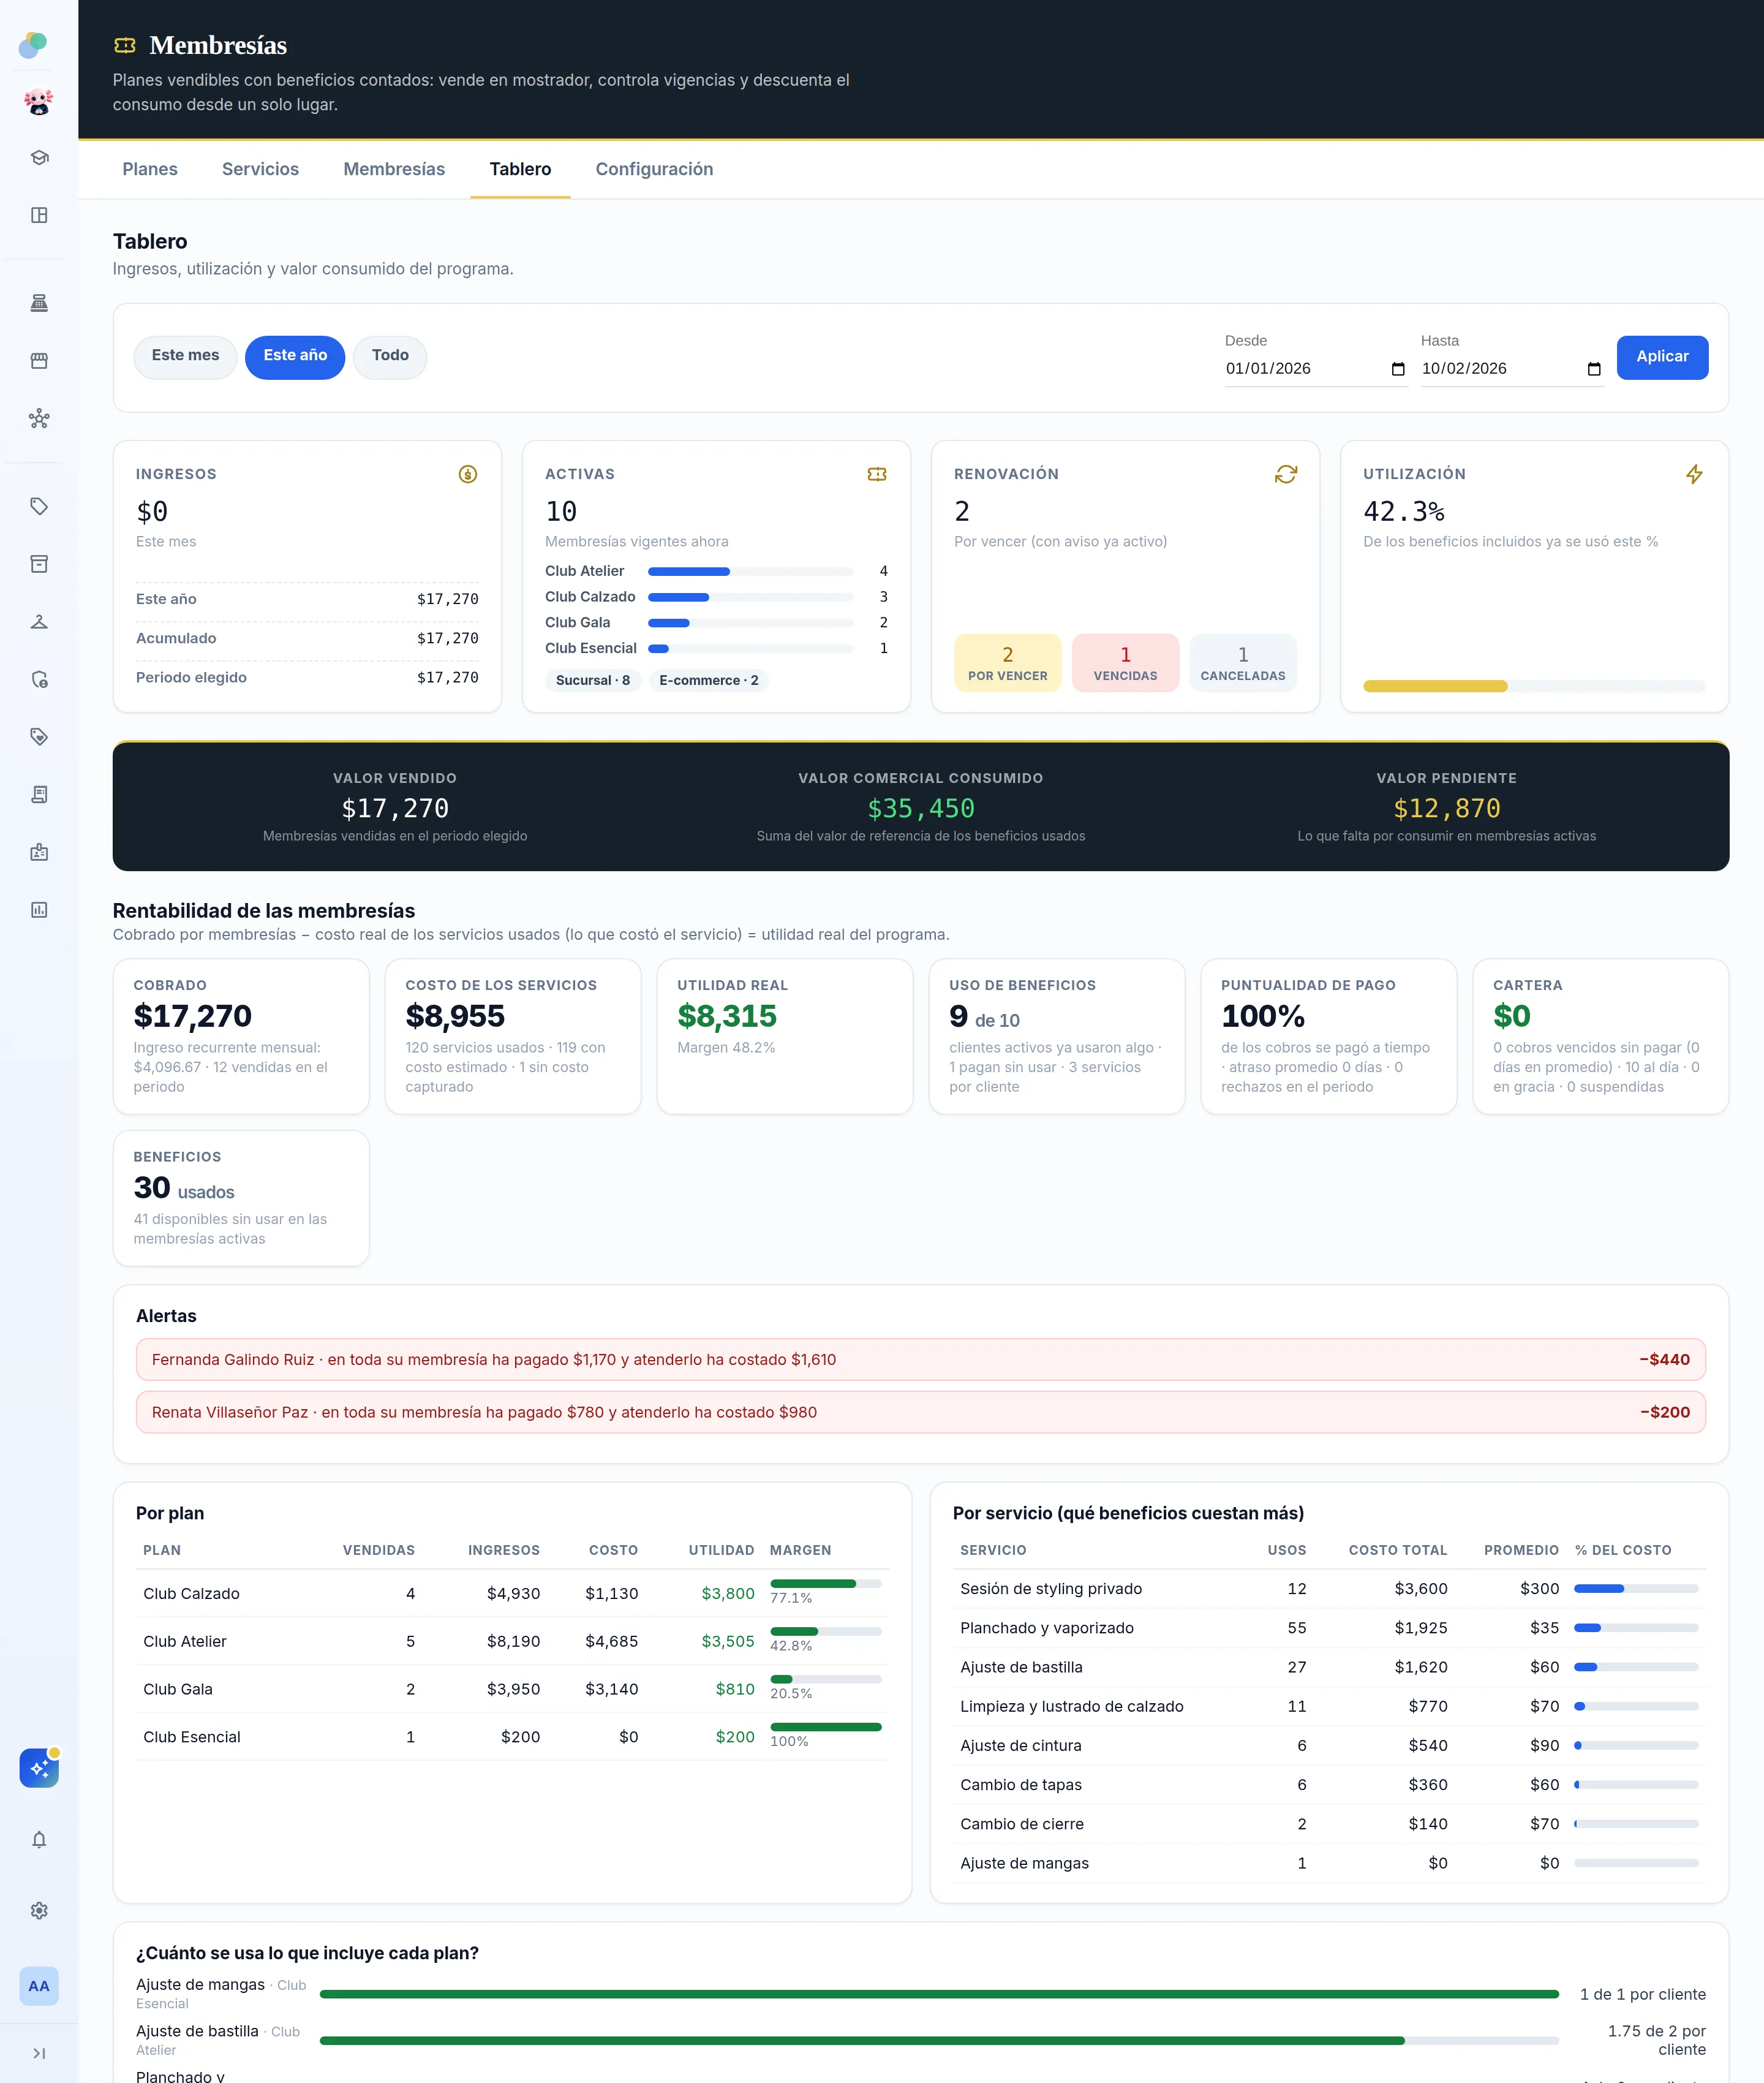The height and width of the screenshot is (2083, 1764).
Task: Open the layout dashboard panel icon
Action: [x=39, y=215]
